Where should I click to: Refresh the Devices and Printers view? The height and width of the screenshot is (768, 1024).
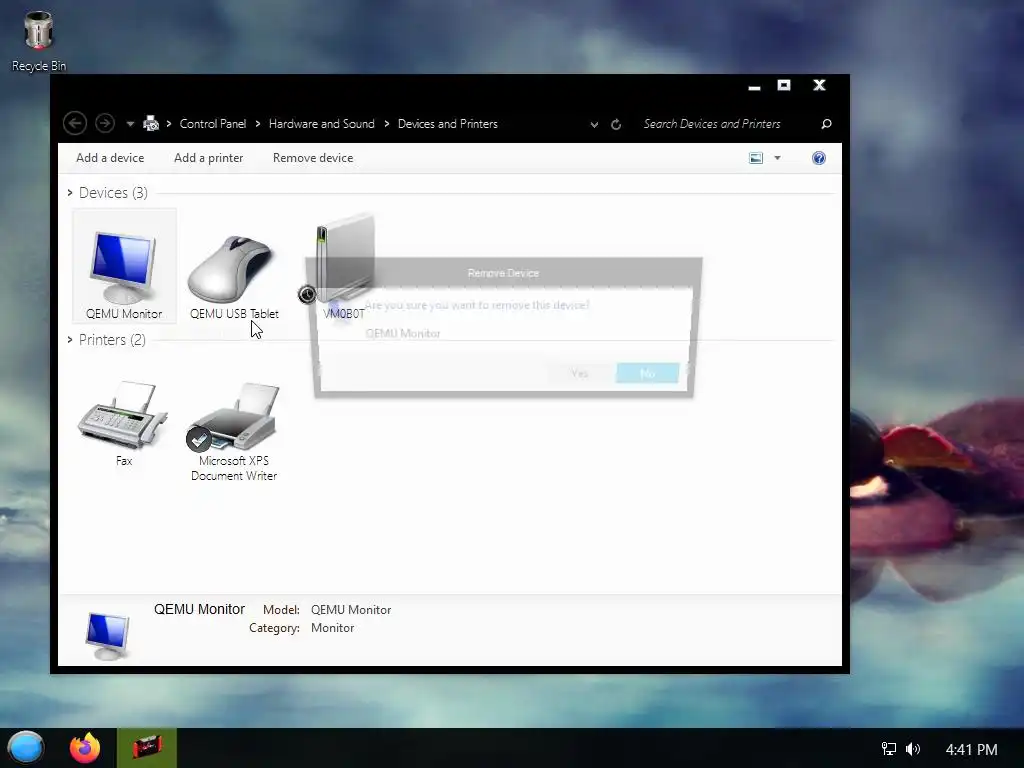[x=616, y=124]
